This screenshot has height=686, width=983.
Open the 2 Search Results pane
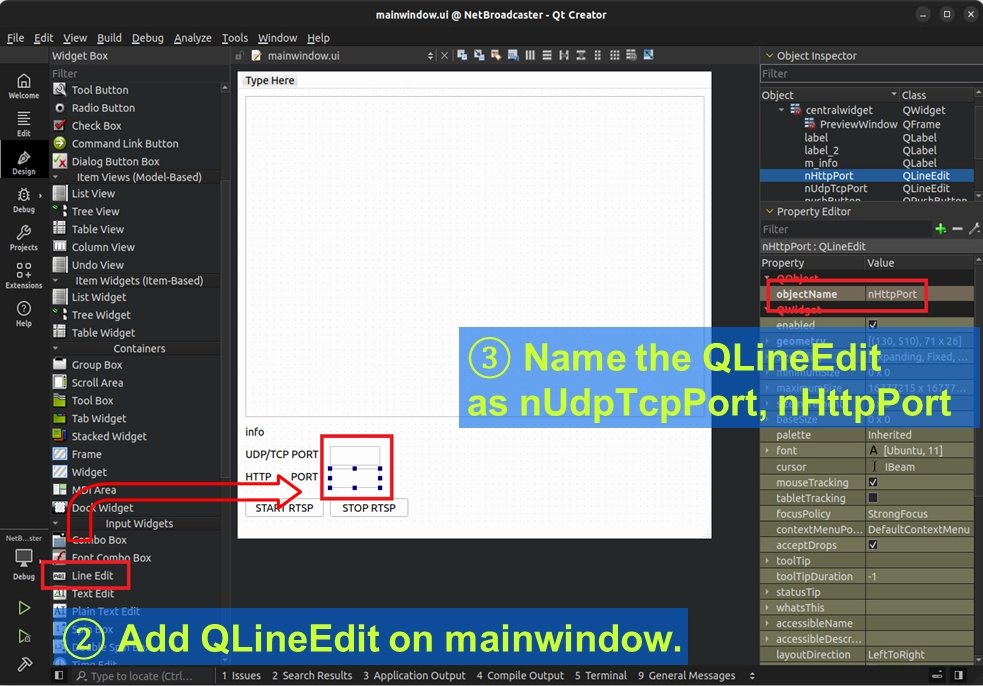click(312, 675)
